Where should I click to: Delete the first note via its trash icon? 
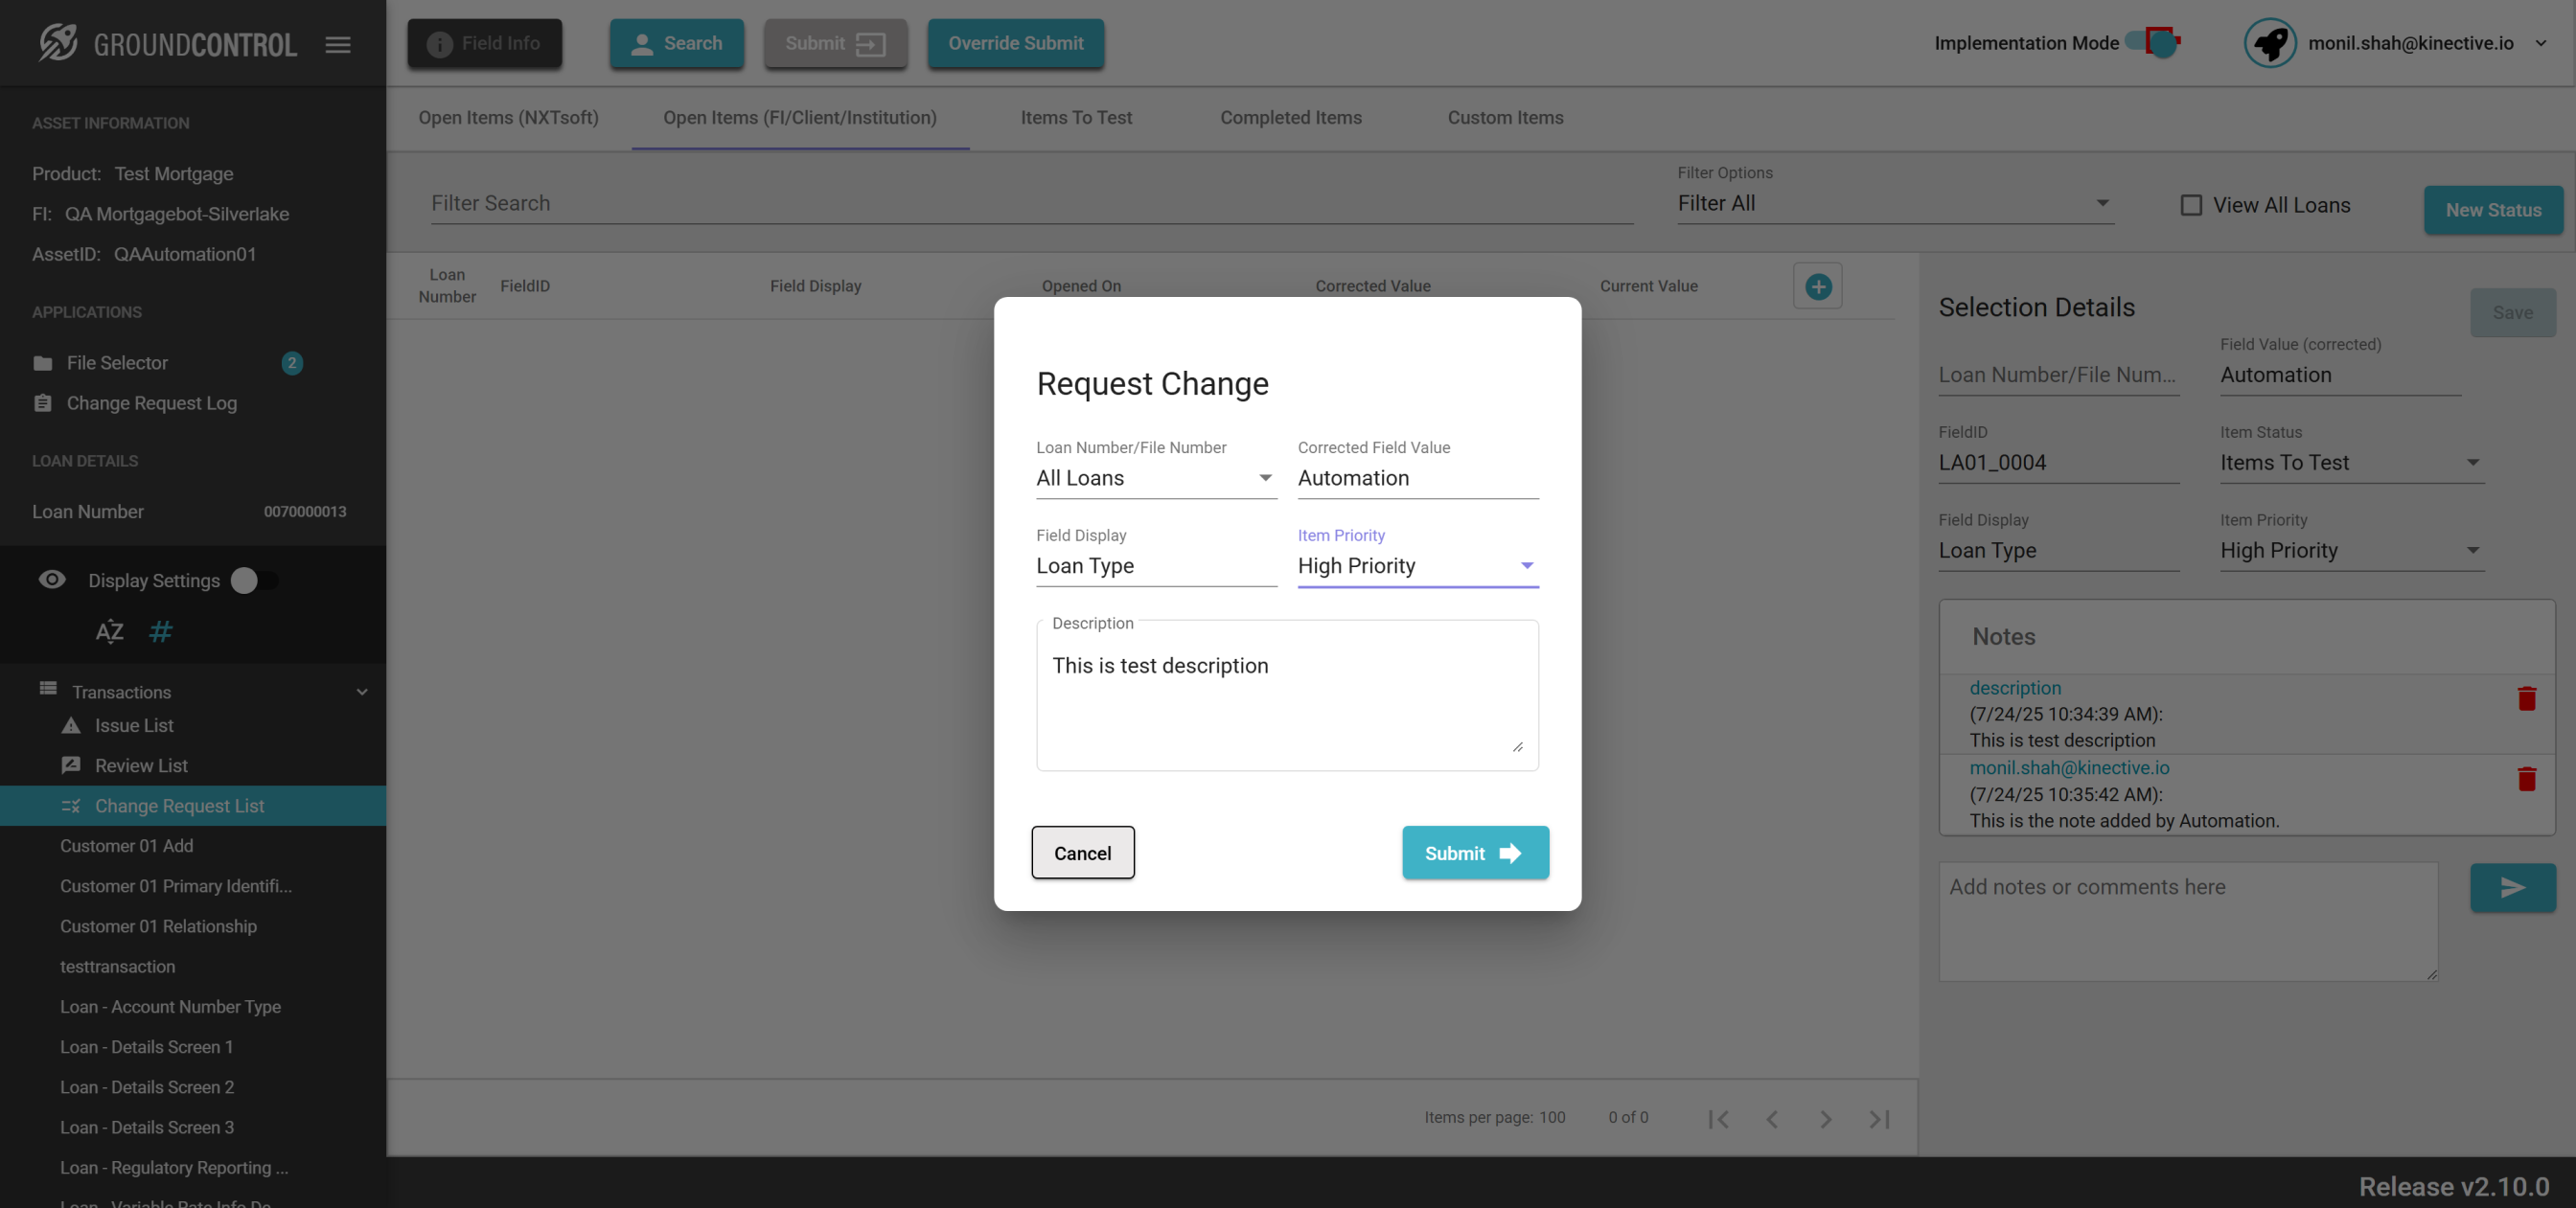pos(2527,698)
